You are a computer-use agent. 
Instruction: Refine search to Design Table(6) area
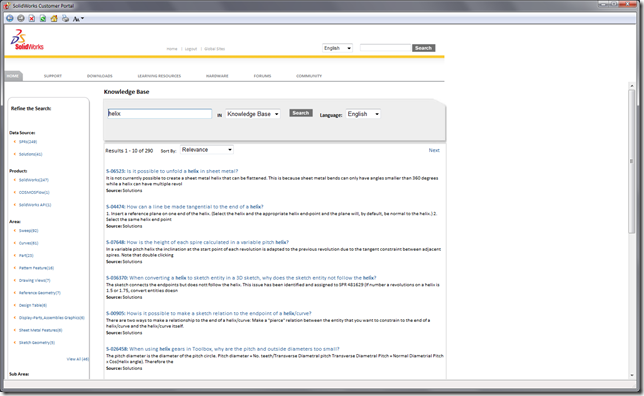pos(33,305)
